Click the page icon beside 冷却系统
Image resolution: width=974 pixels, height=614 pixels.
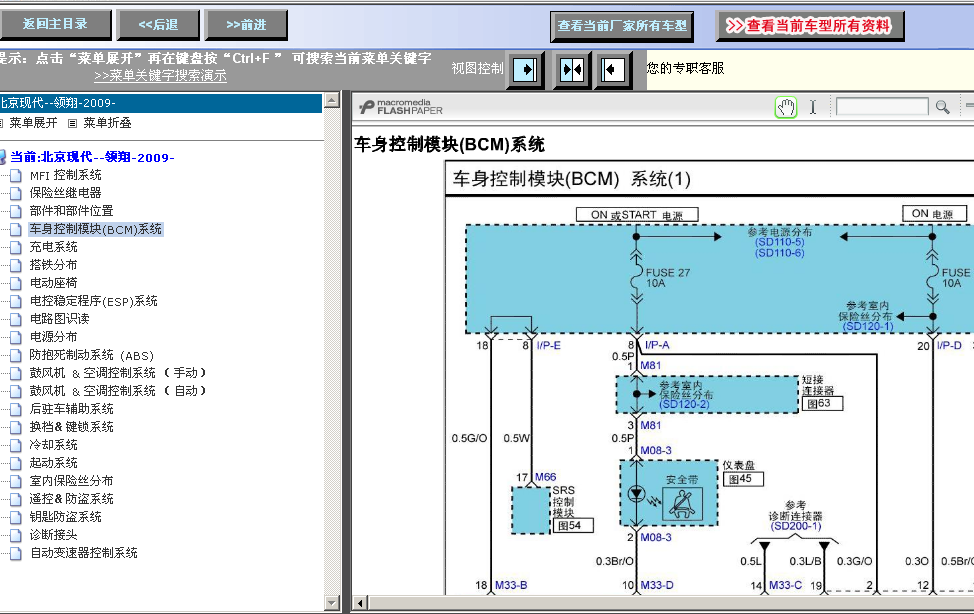[16, 446]
